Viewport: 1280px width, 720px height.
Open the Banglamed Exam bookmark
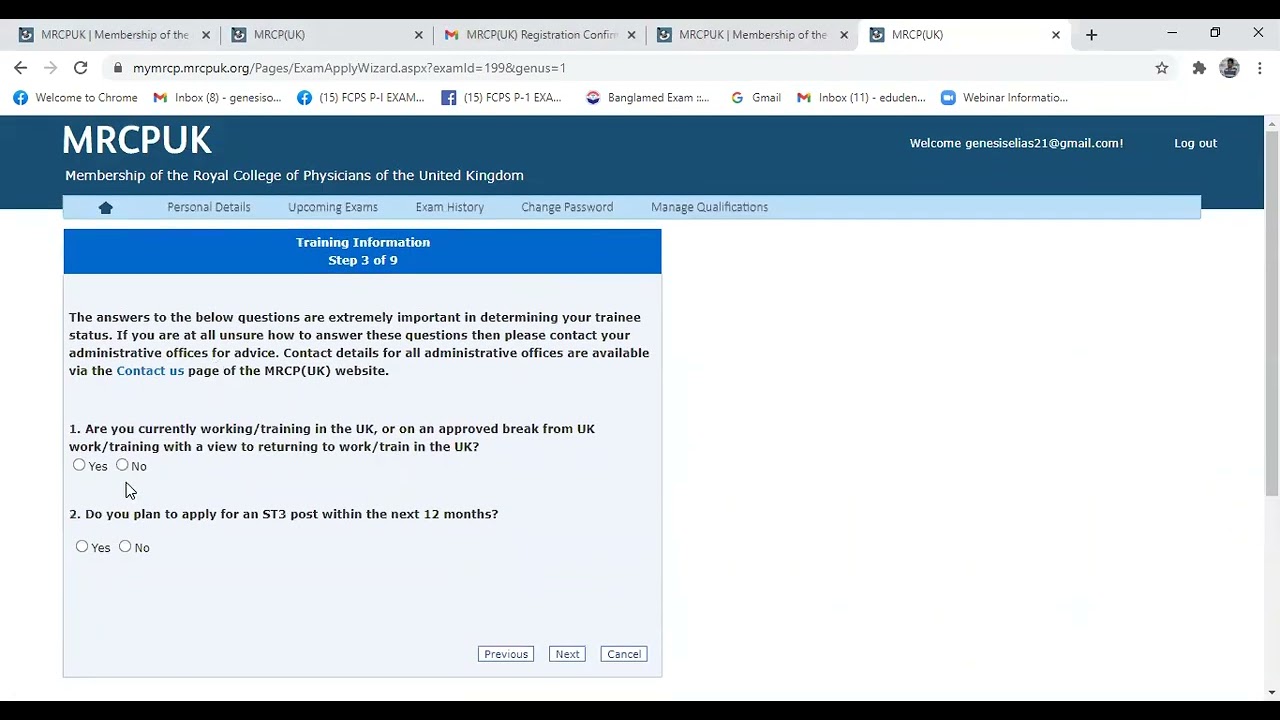[647, 98]
